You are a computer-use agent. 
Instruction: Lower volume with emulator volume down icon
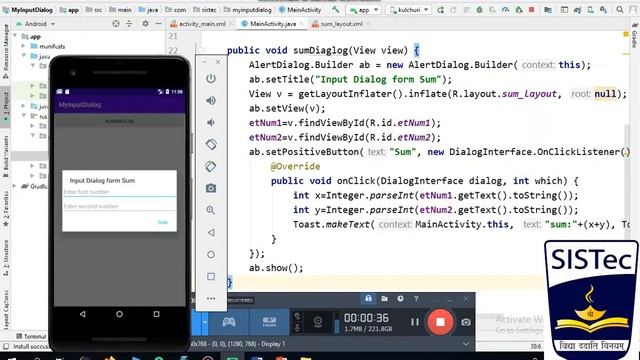tap(211, 122)
